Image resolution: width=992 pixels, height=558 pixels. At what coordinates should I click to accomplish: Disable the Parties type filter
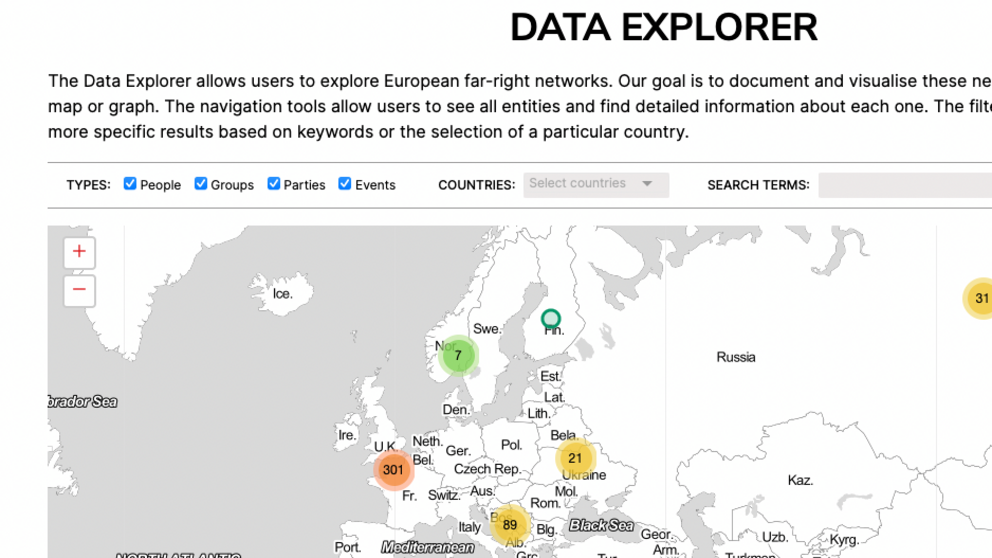pos(274,184)
